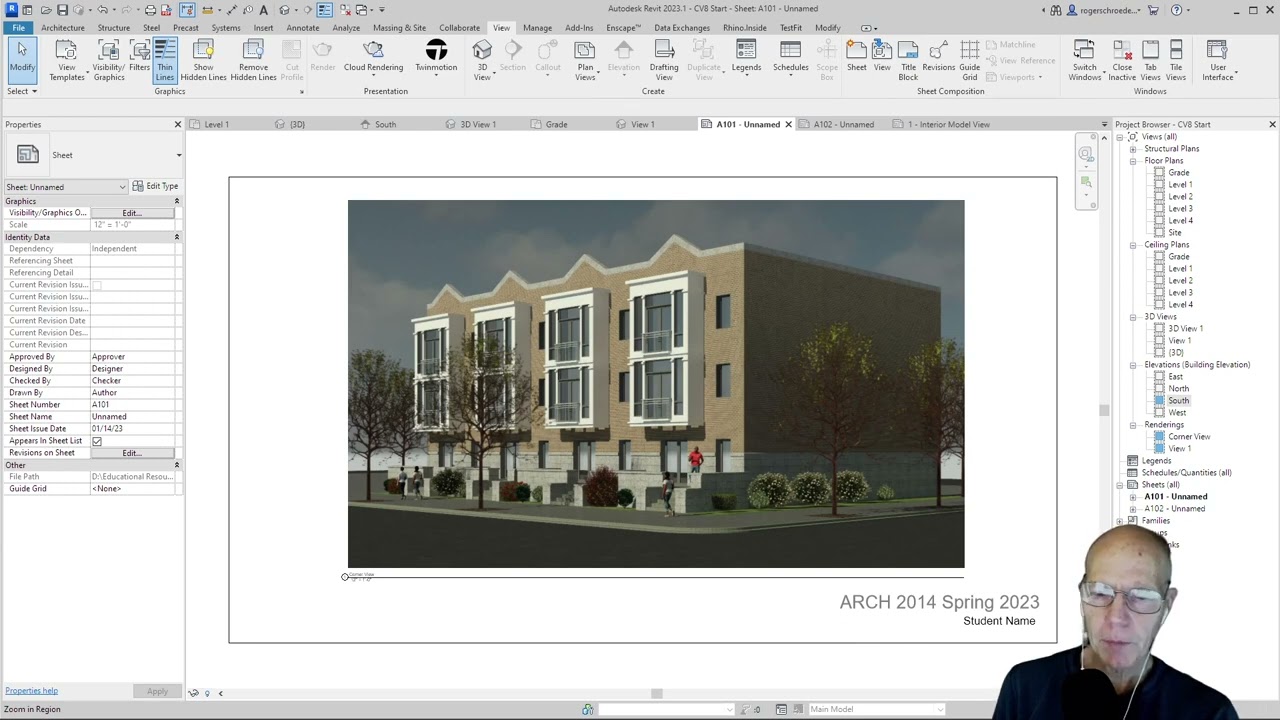
Task: Select Level 2 floor plan in browser
Action: tap(1180, 197)
